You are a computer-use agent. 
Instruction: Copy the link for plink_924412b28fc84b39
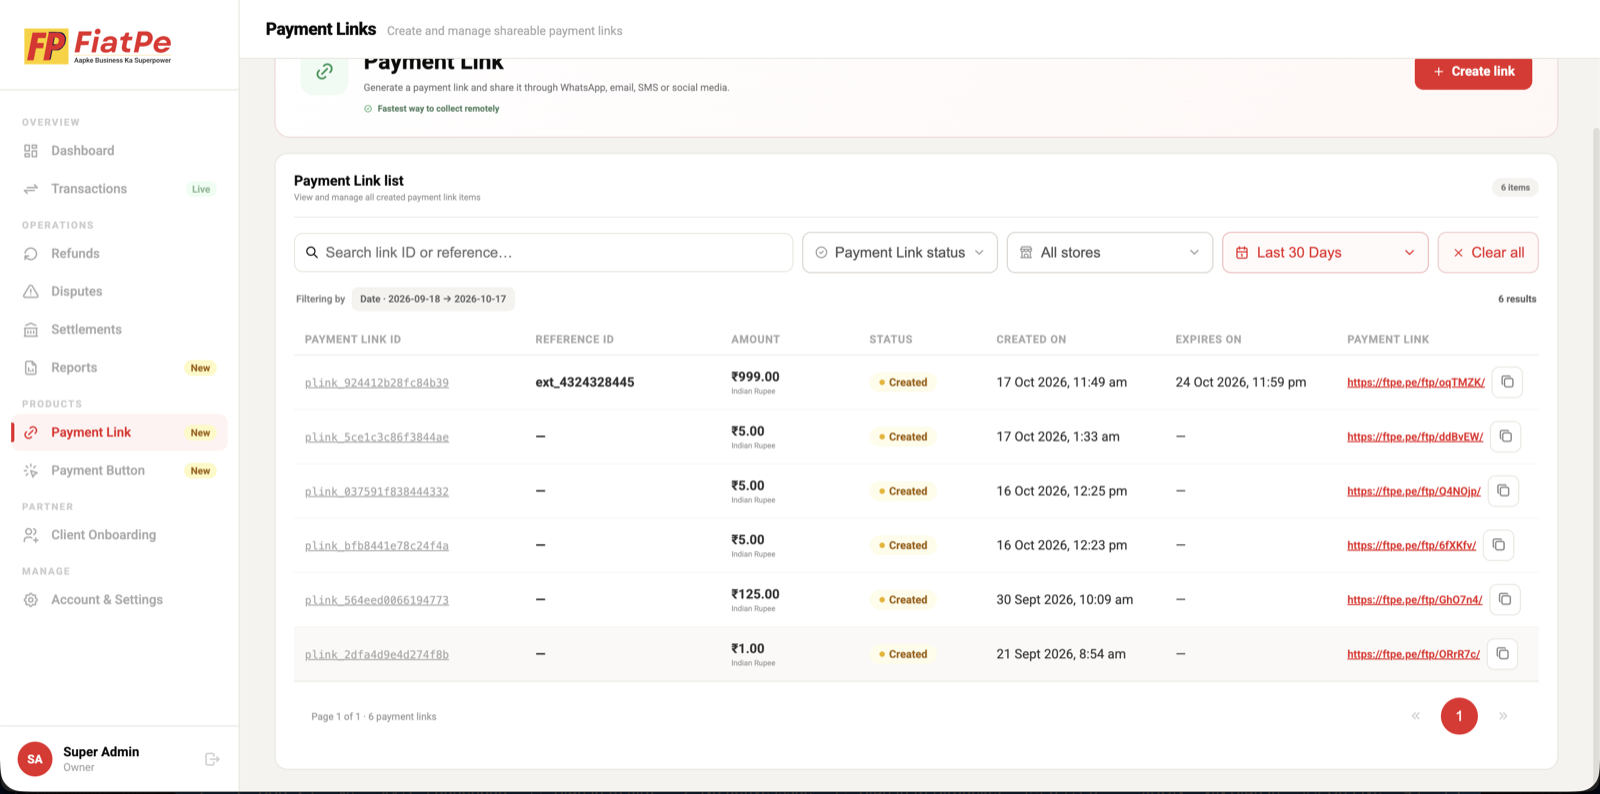click(x=1507, y=382)
